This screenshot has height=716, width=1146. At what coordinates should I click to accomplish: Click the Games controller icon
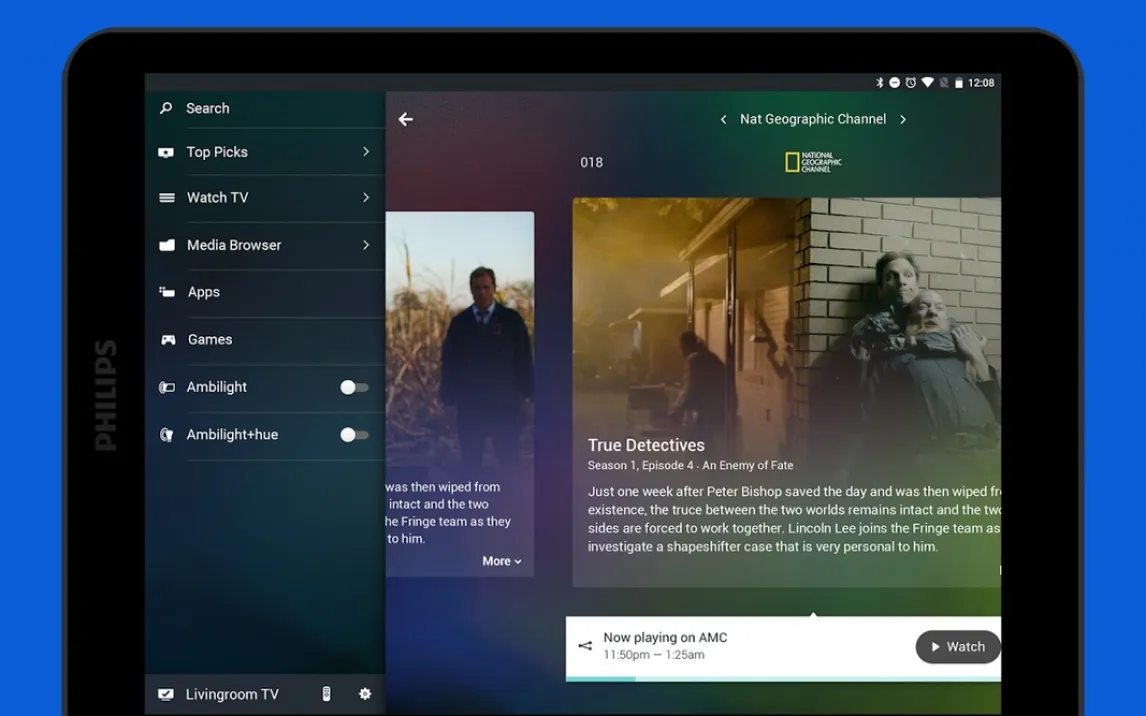pos(168,340)
